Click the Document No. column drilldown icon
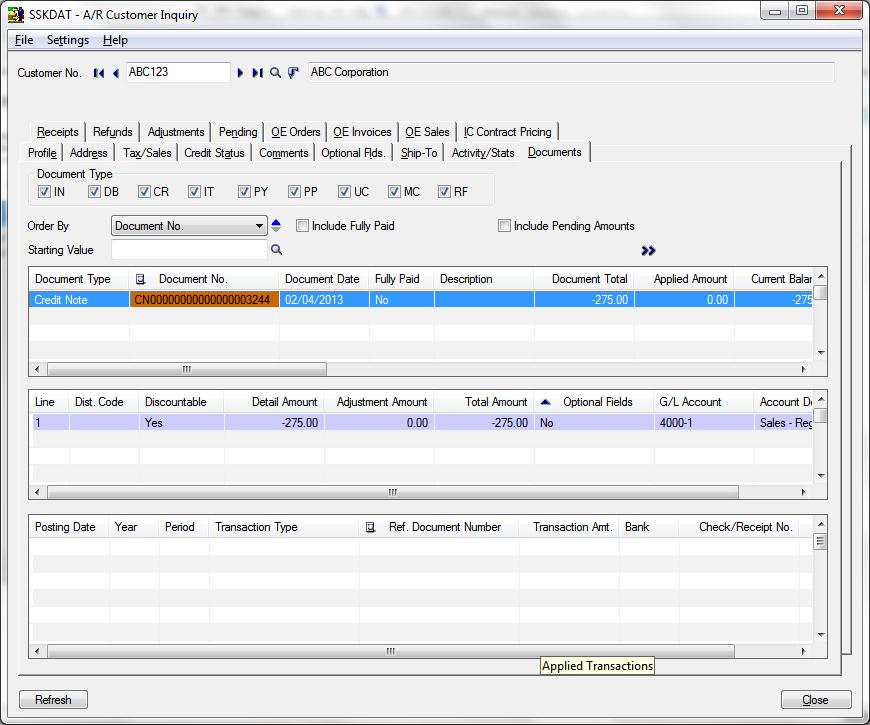 (141, 279)
